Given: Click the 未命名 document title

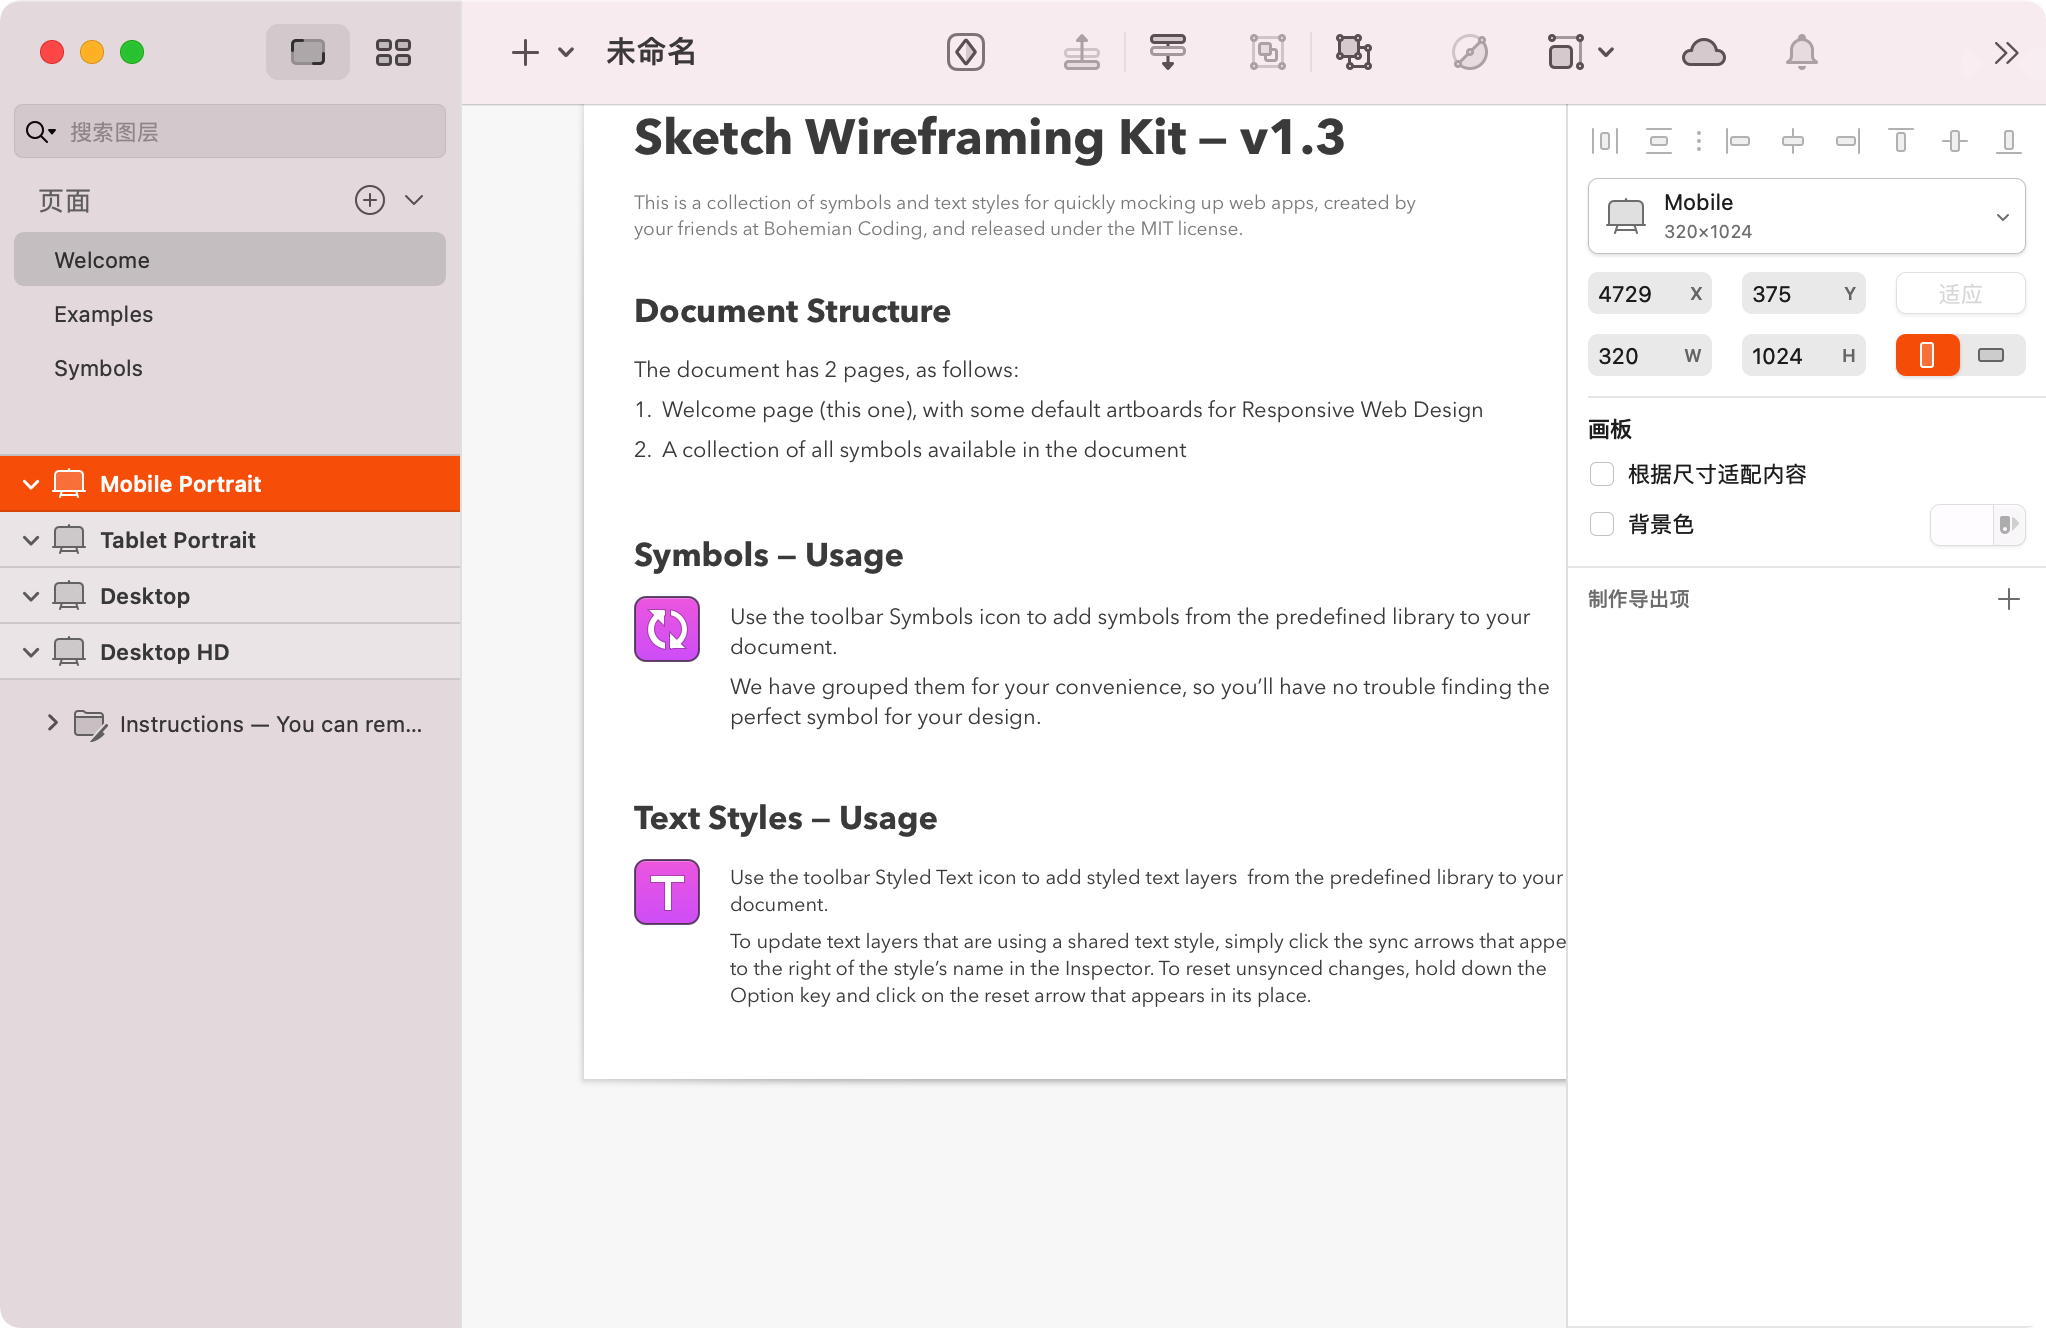Looking at the screenshot, I should (651, 52).
